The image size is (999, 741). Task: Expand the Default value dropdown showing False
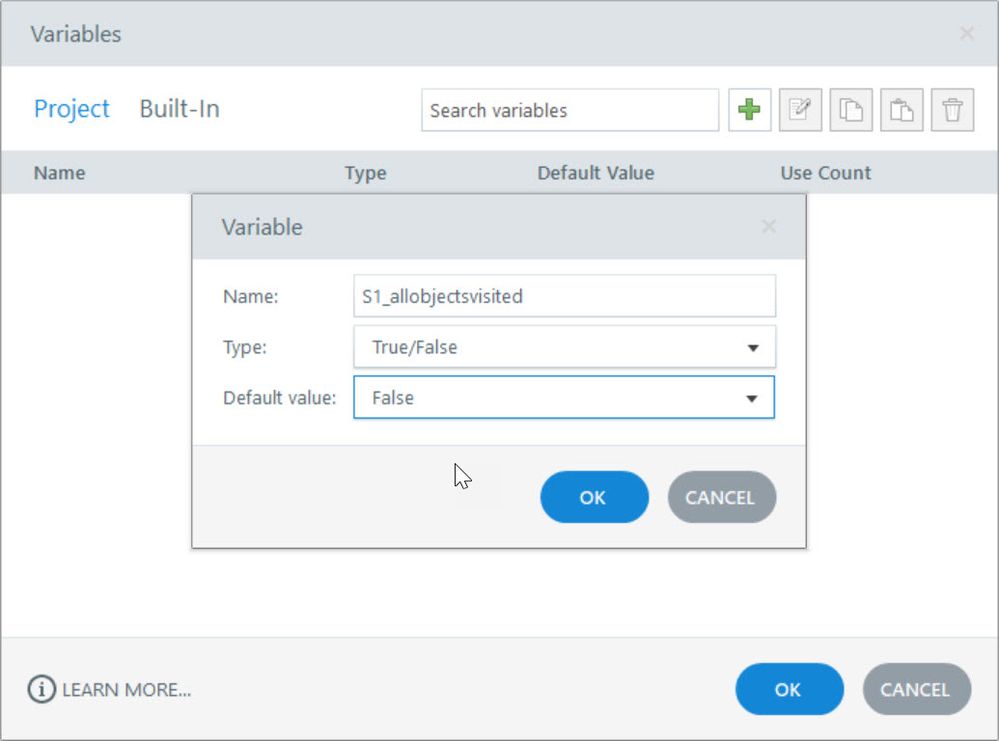click(564, 397)
